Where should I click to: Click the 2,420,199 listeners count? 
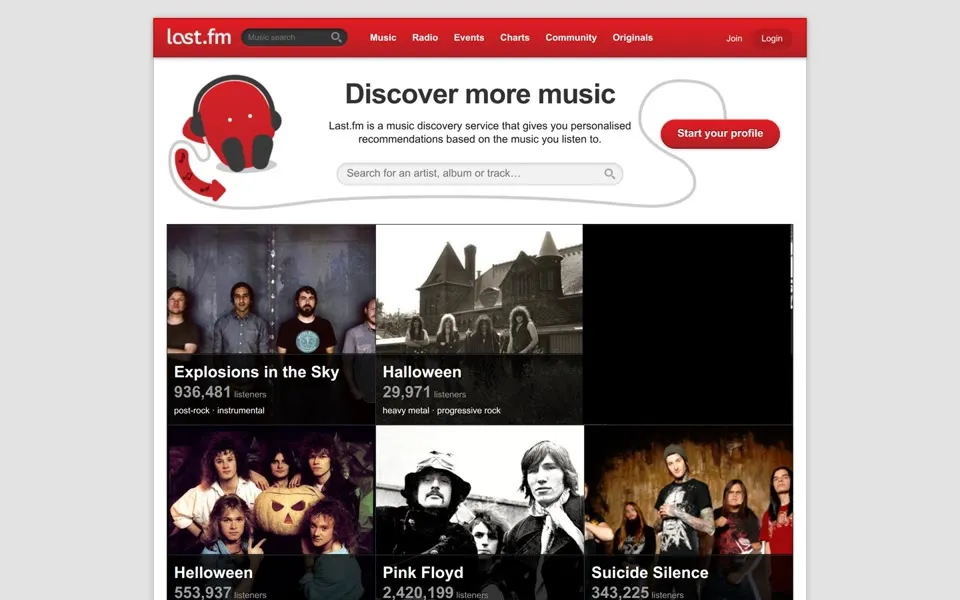(435, 593)
